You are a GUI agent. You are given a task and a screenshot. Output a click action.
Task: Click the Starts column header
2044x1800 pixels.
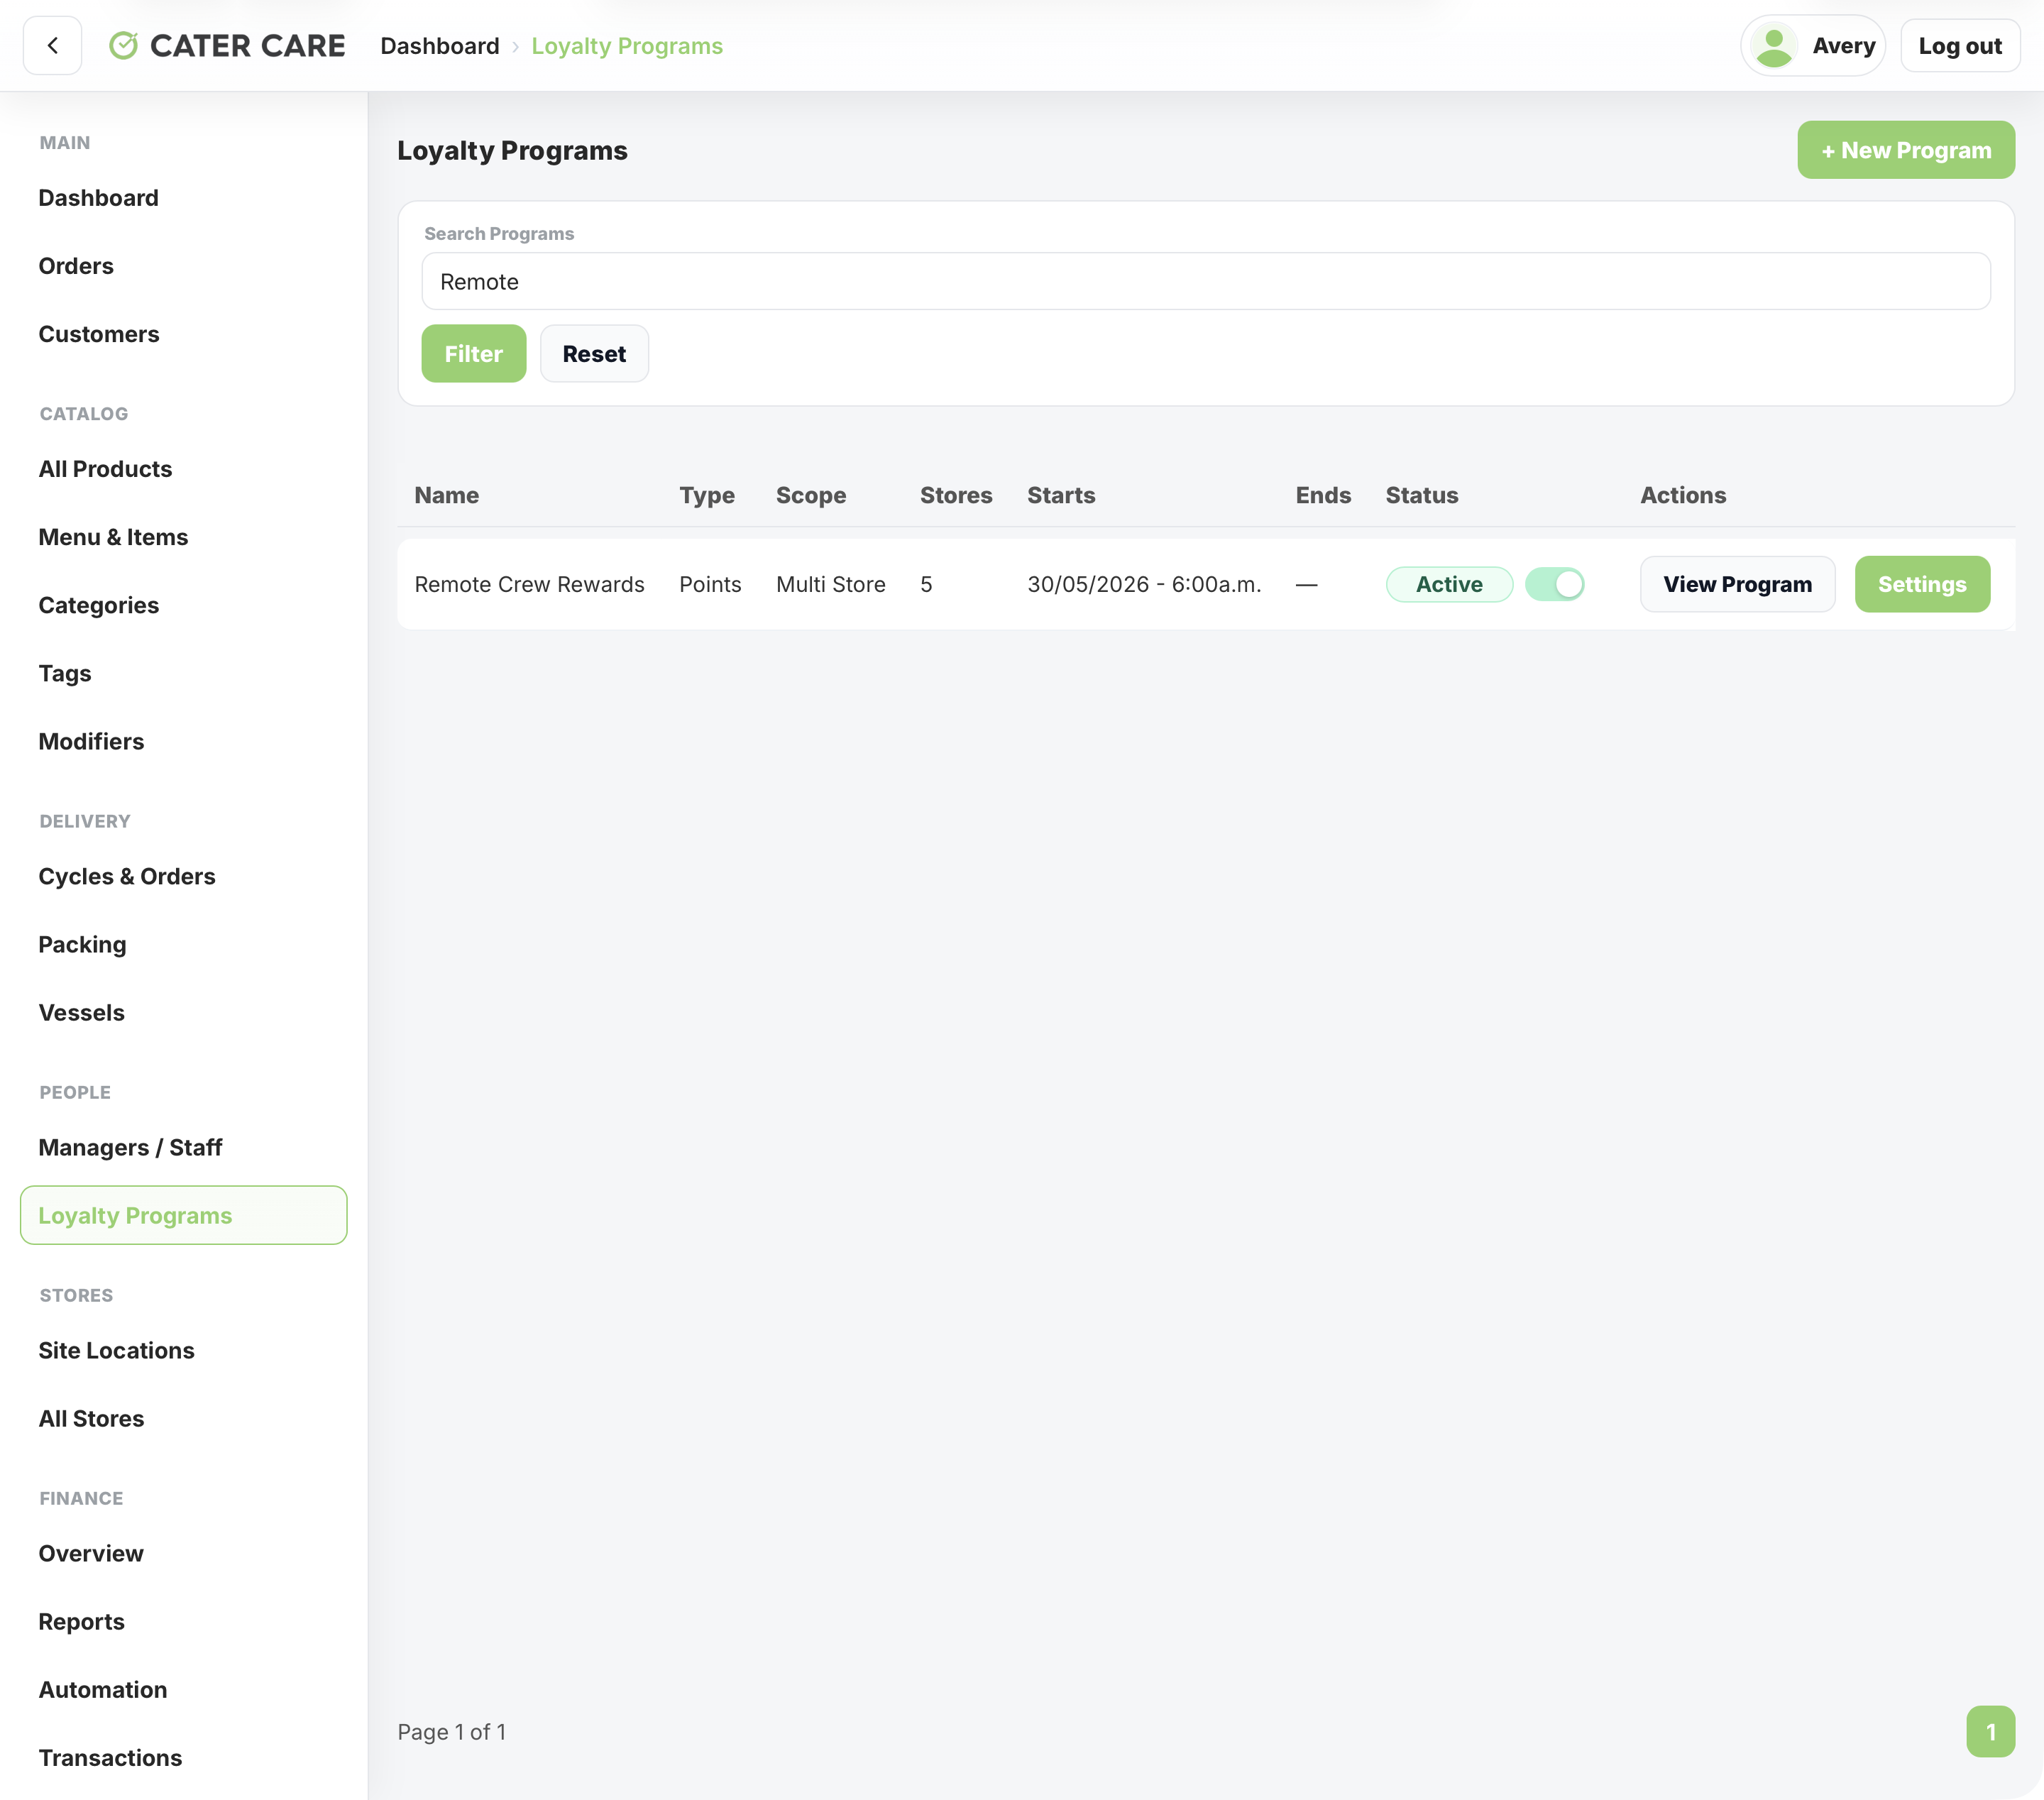(1061, 495)
